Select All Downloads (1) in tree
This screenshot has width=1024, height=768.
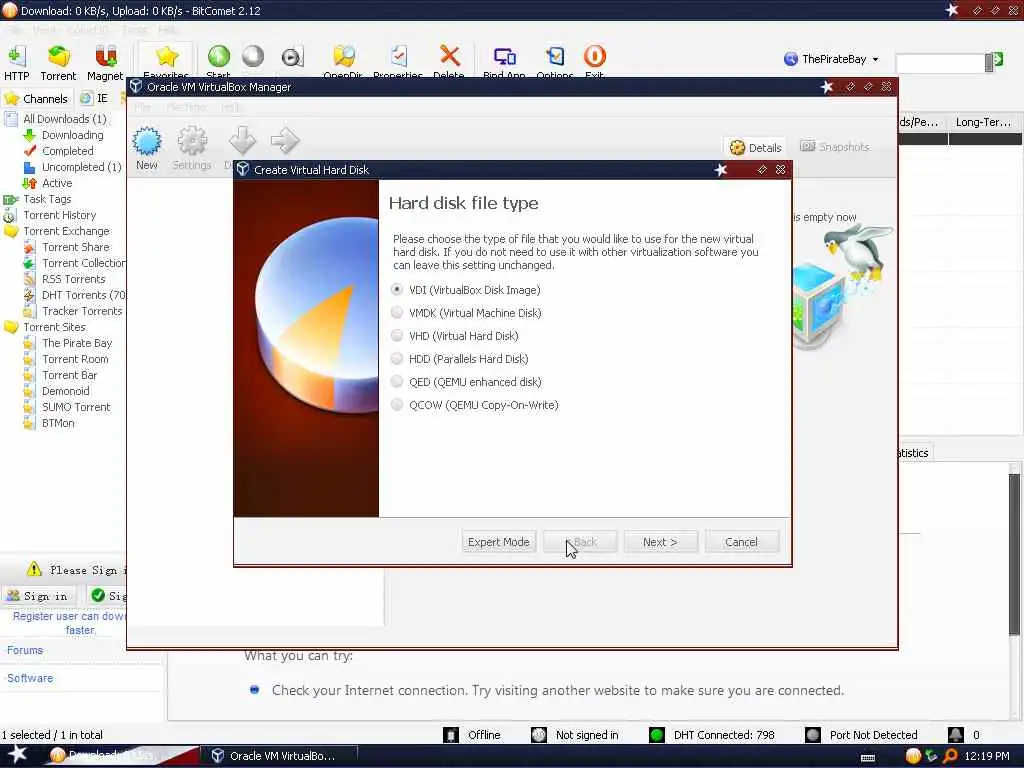coord(56,119)
